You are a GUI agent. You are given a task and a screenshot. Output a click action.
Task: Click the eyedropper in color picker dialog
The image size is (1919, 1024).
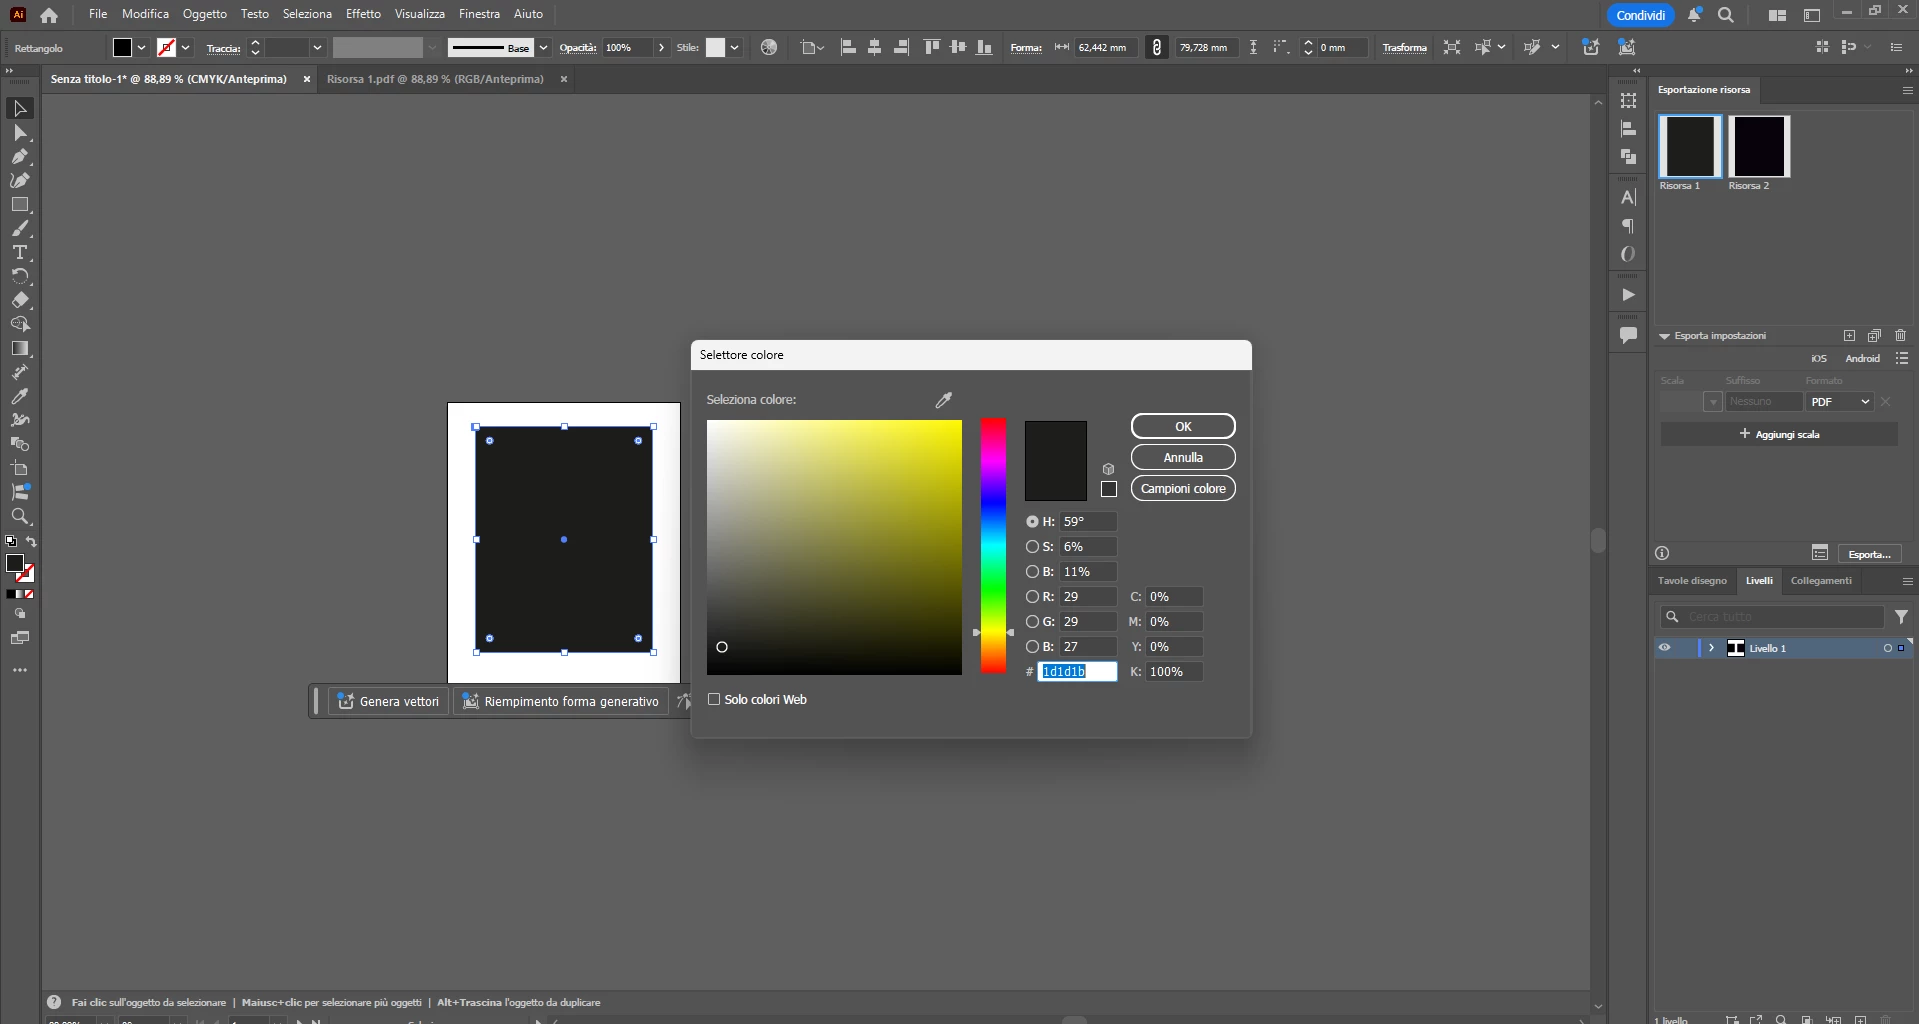943,400
